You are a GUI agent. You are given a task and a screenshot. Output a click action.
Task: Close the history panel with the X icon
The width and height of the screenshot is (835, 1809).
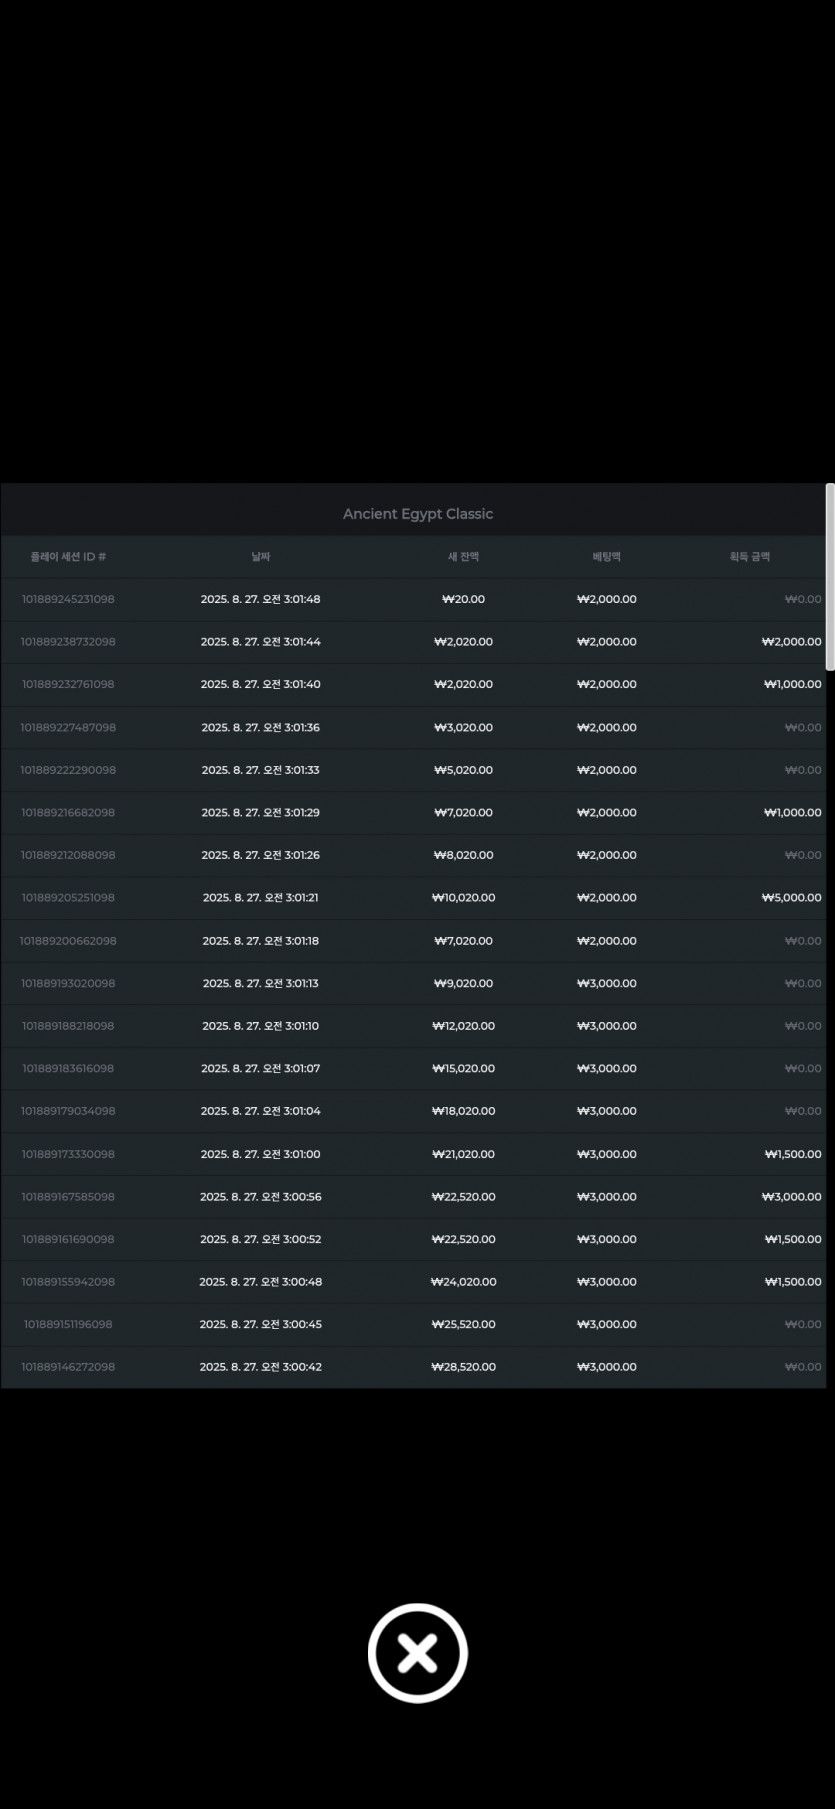coord(417,1653)
